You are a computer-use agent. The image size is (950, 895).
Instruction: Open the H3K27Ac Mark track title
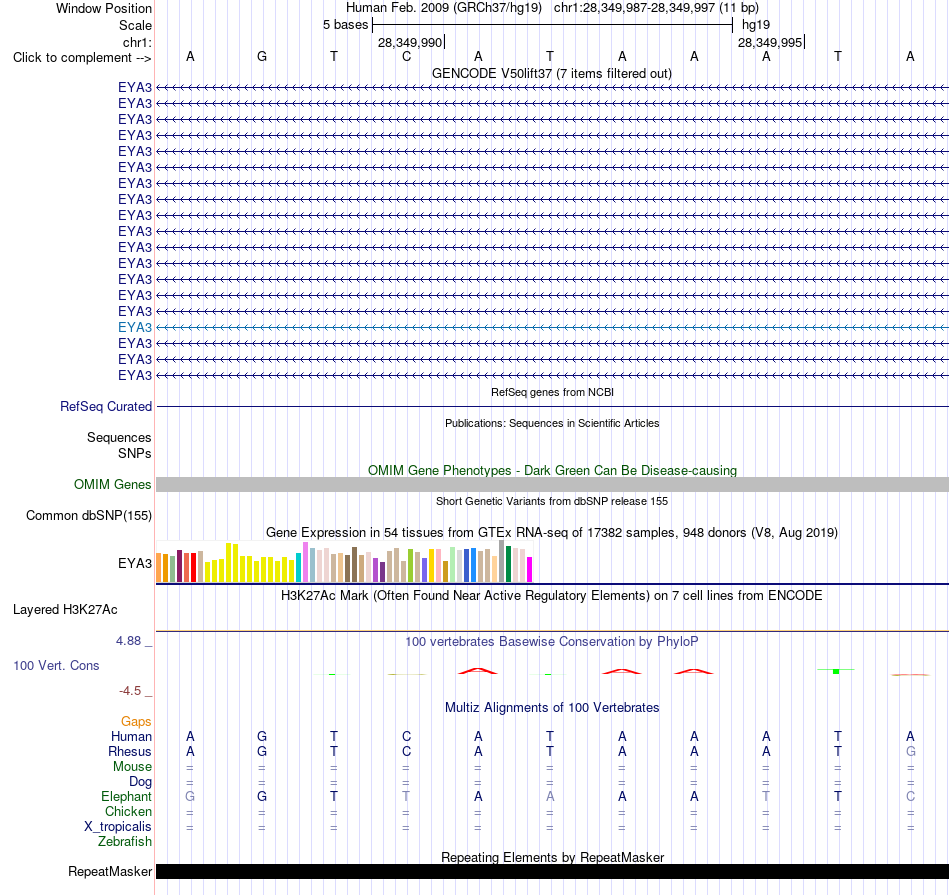(551, 596)
